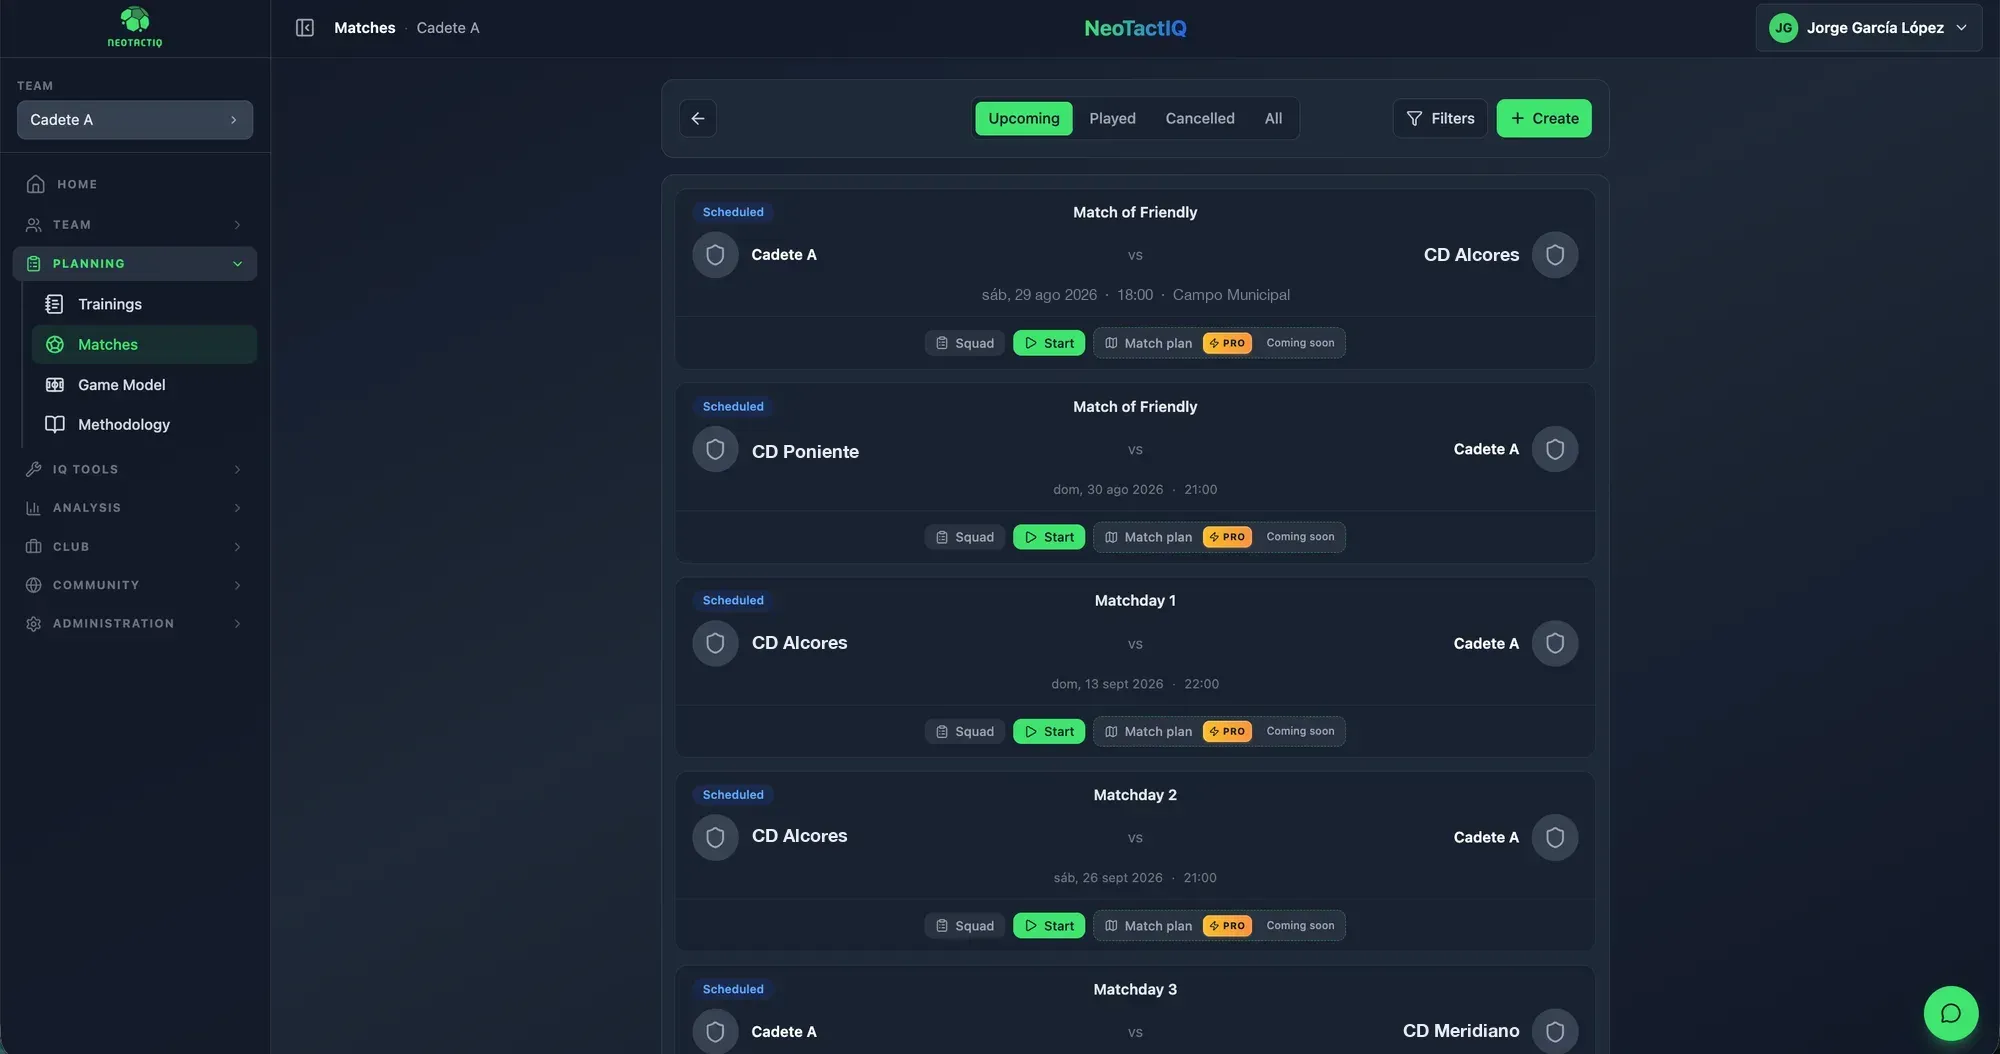Open the green chat bubble icon

point(1951,1013)
